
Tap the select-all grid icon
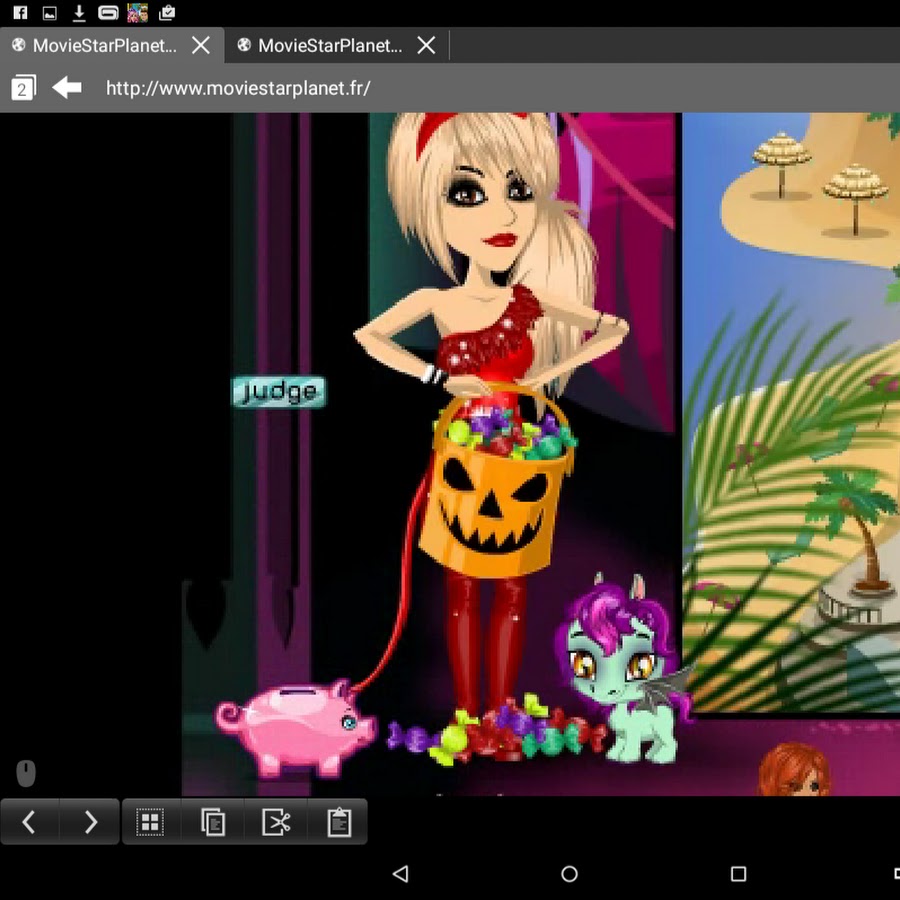coord(150,822)
